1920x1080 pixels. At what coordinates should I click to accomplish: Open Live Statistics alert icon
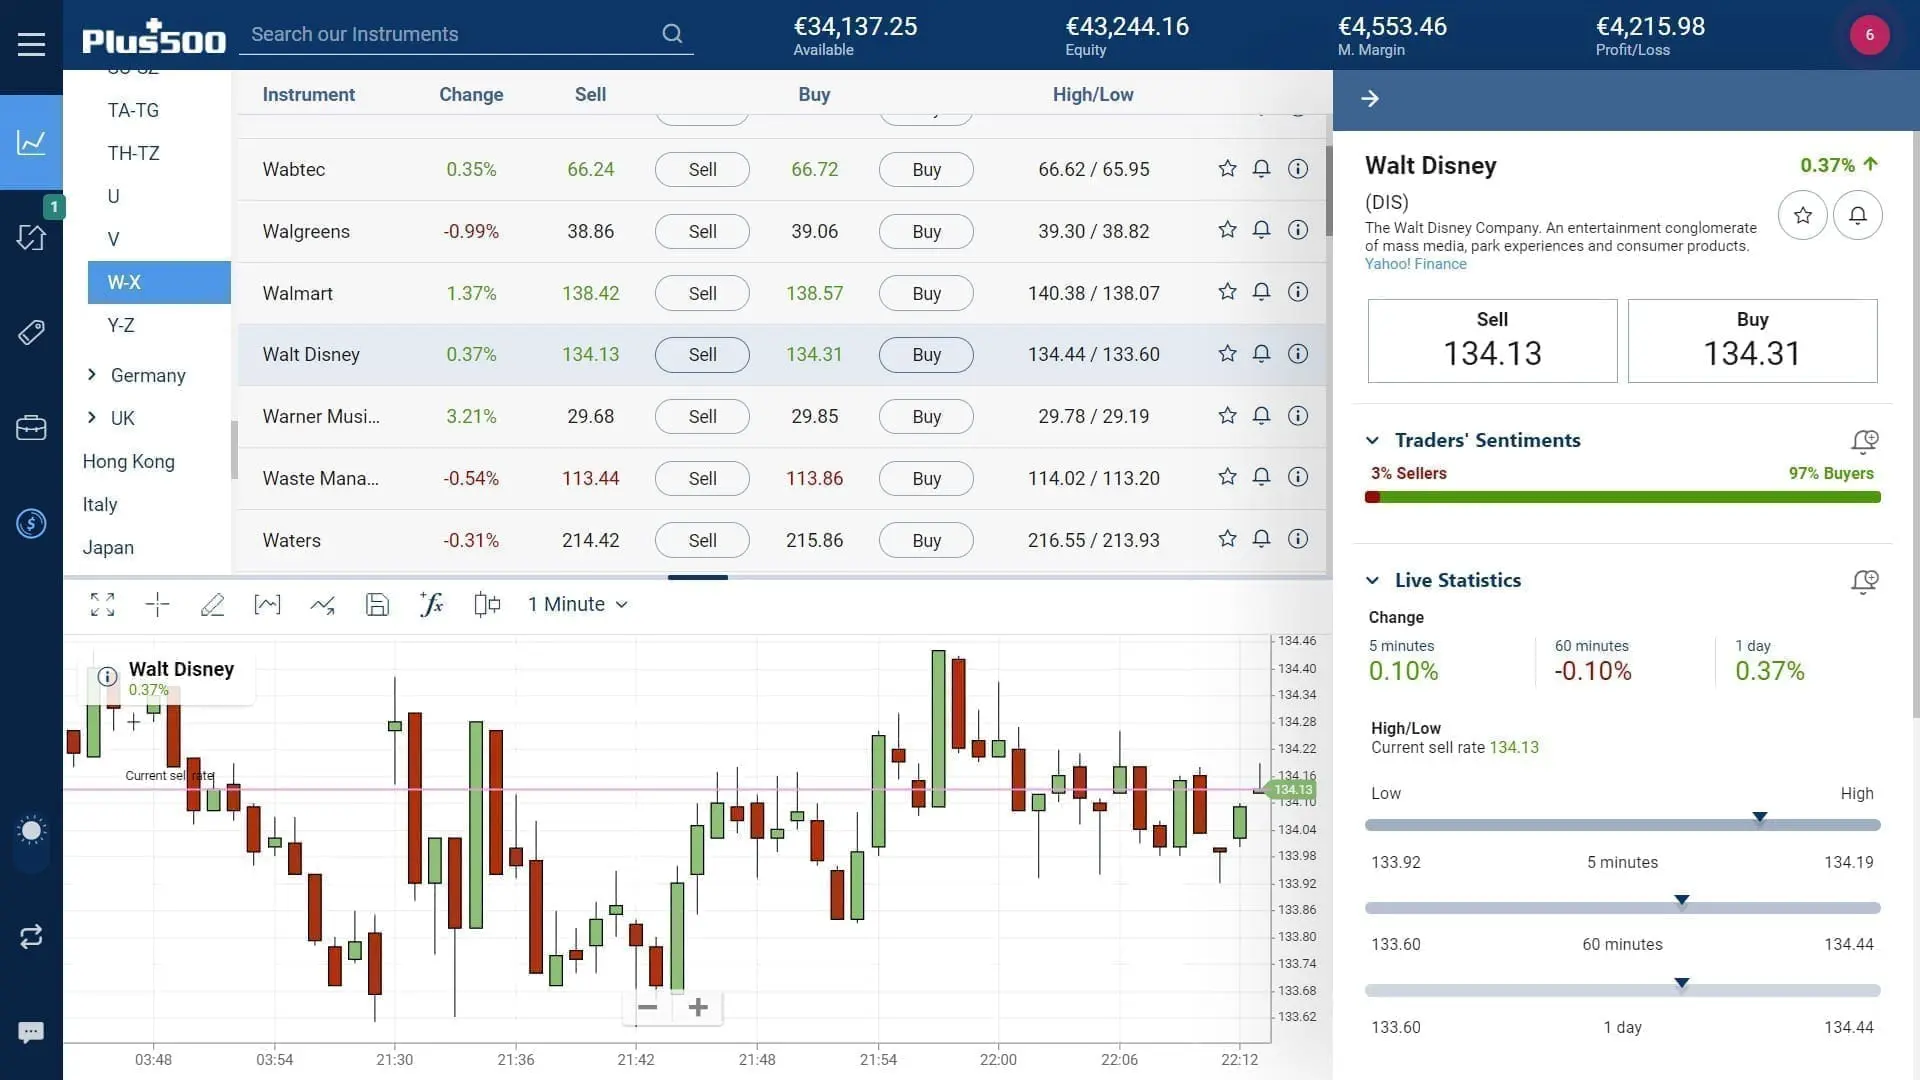point(1864,581)
